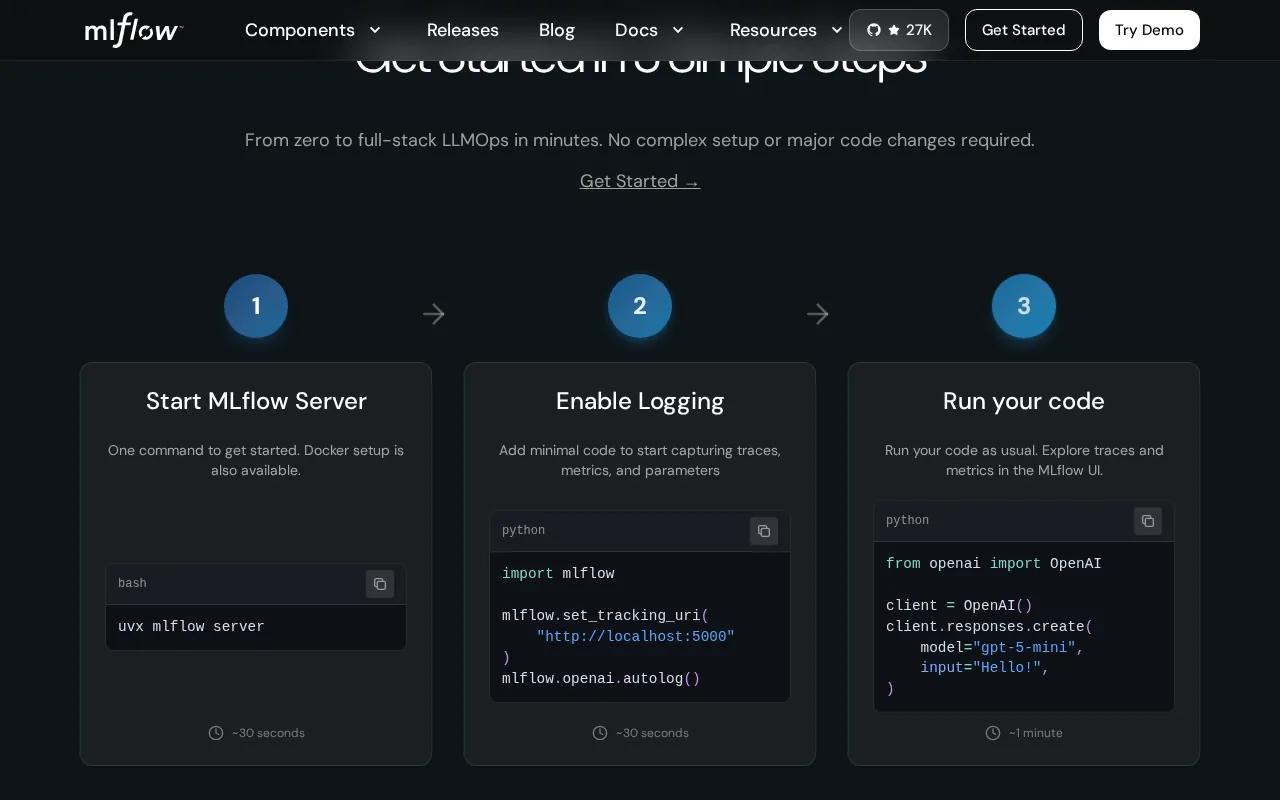Copy the Enable Logging python code
This screenshot has width=1280, height=800.
click(764, 531)
